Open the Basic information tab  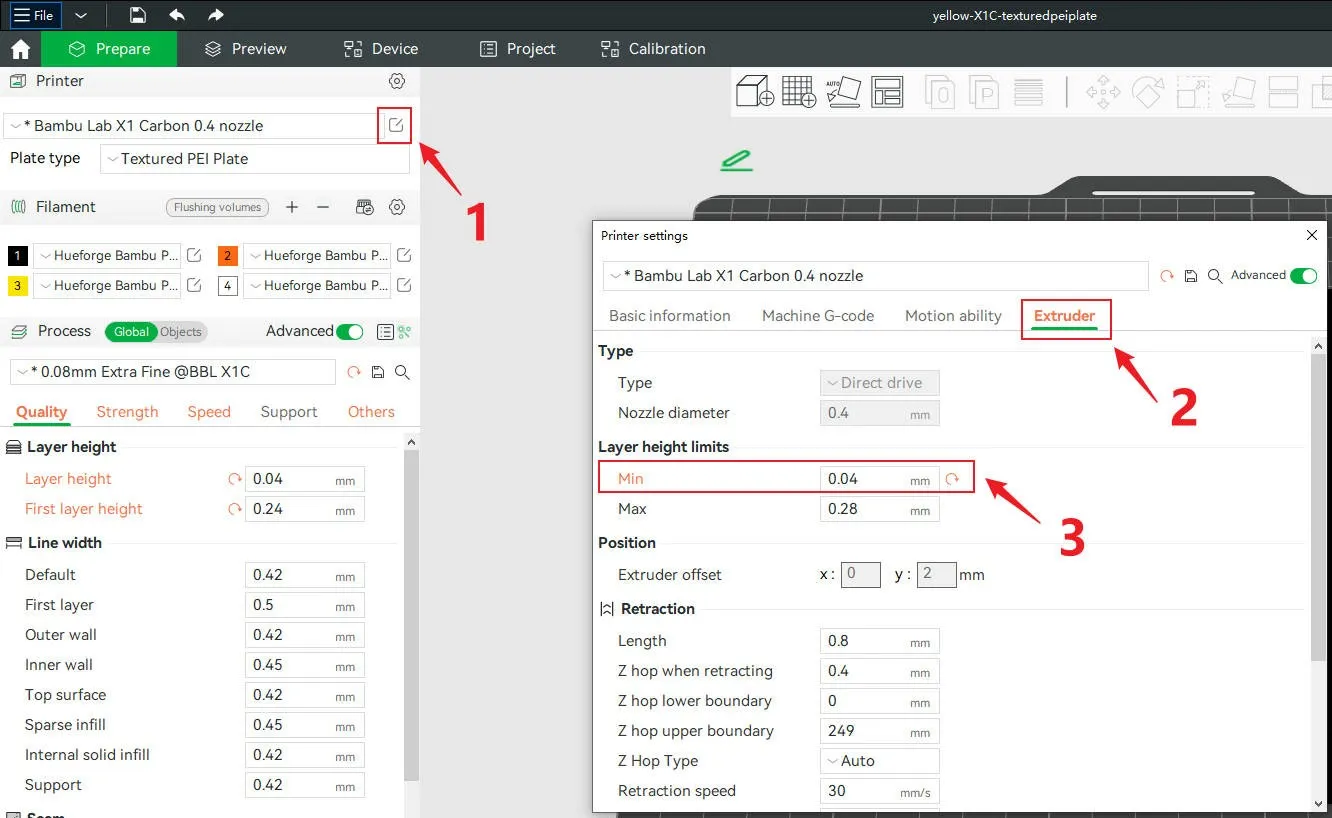click(x=670, y=316)
